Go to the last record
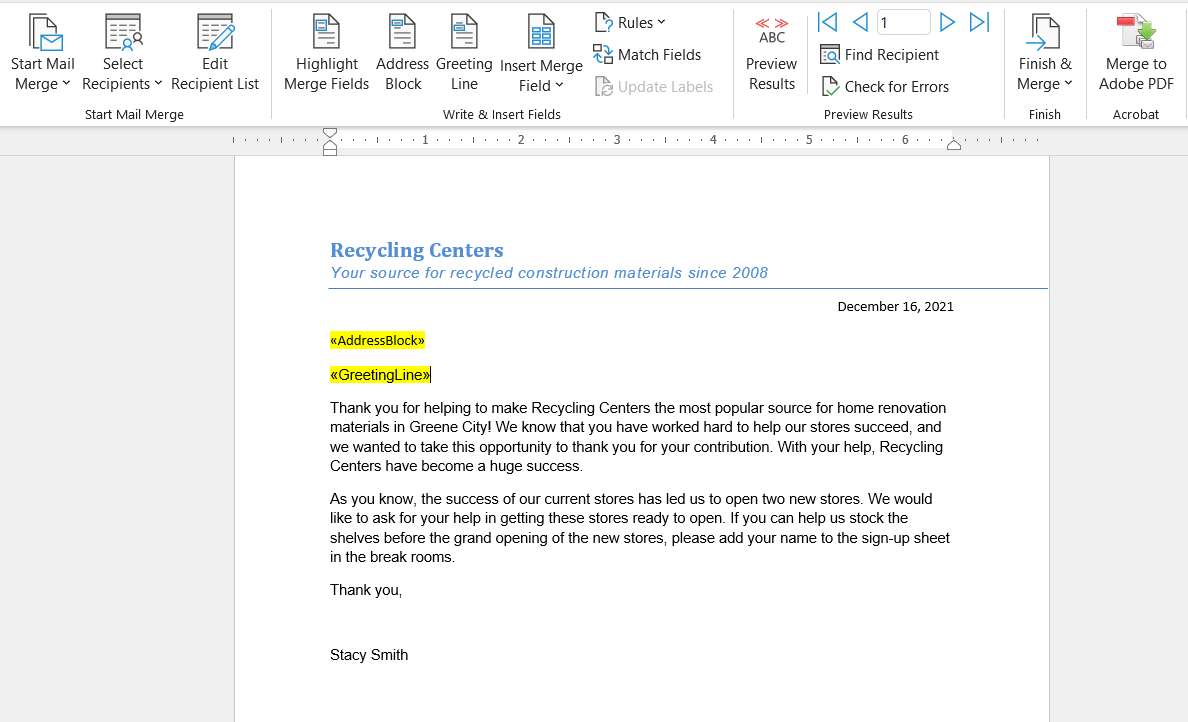The image size is (1188, 722). [980, 23]
